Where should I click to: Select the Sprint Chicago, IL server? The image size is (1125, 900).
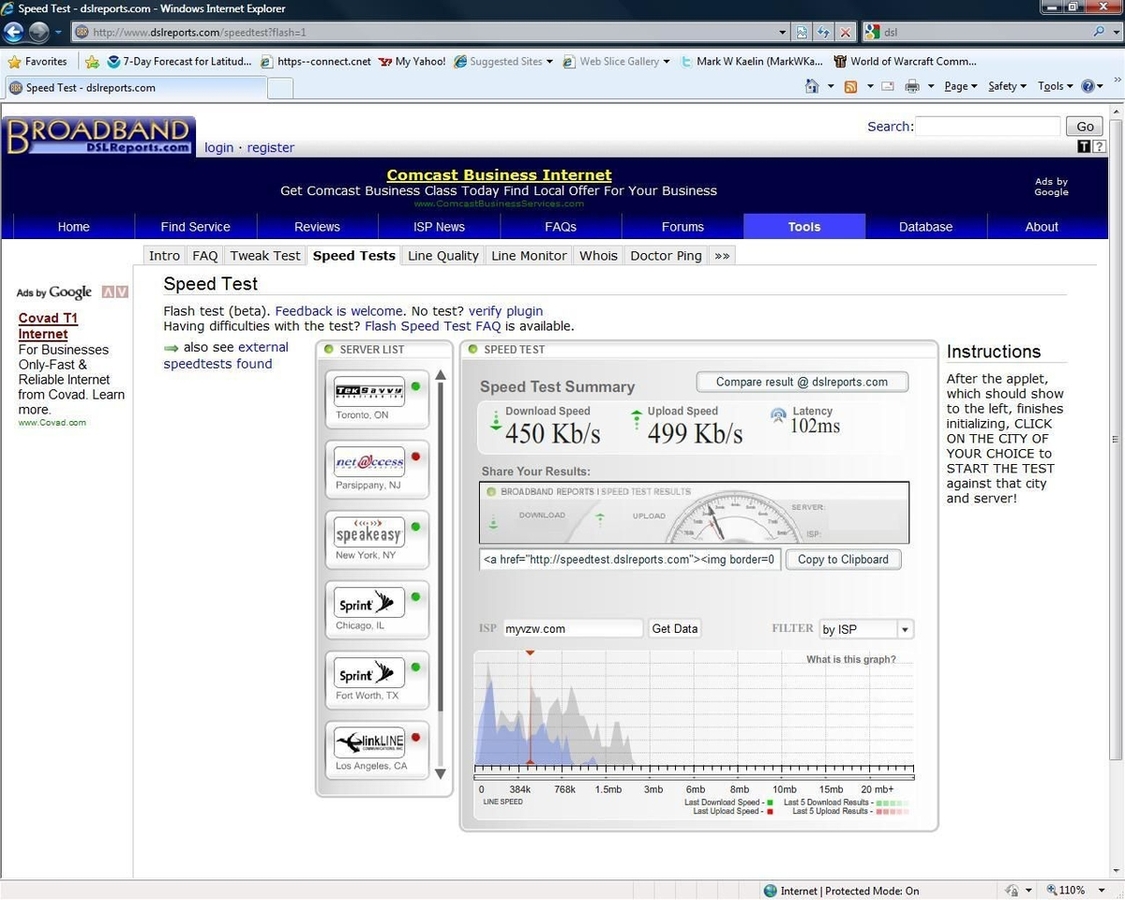click(x=377, y=610)
